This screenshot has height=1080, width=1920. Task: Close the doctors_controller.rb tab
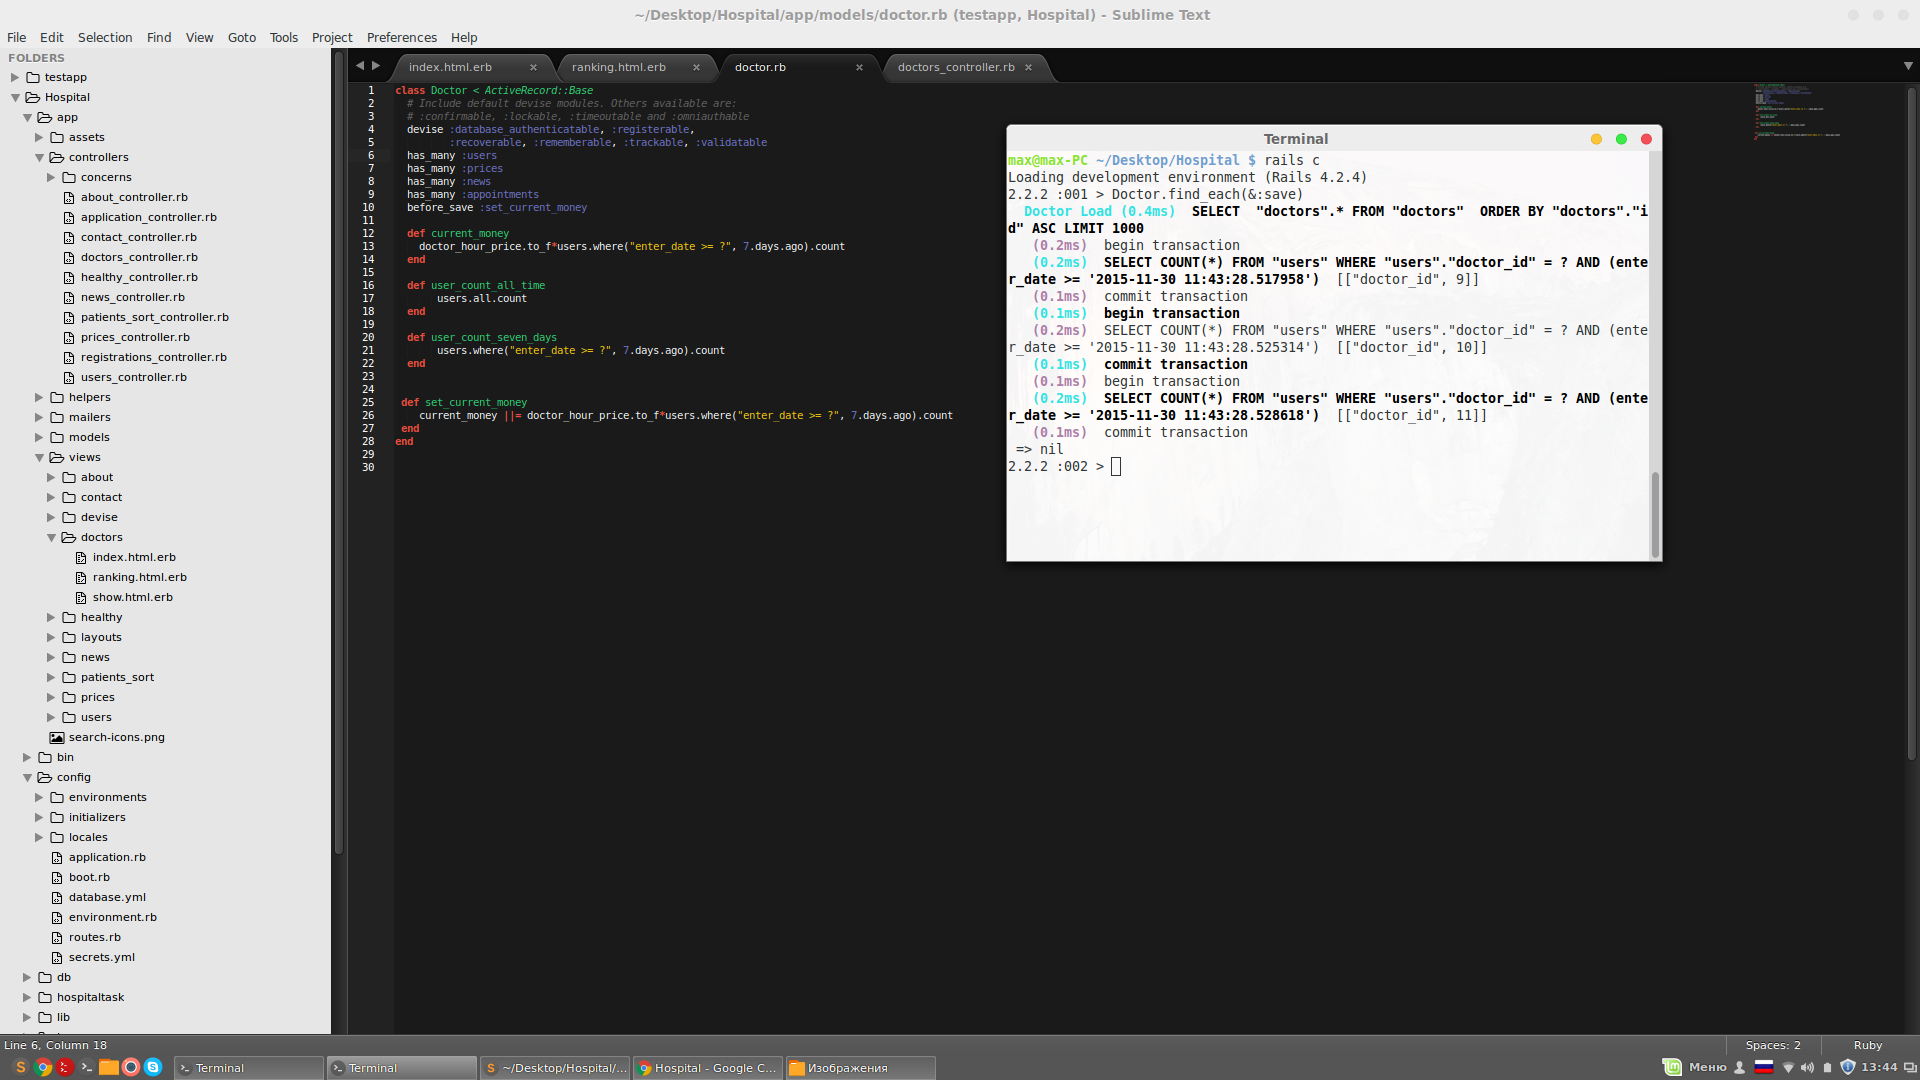pos(1028,67)
